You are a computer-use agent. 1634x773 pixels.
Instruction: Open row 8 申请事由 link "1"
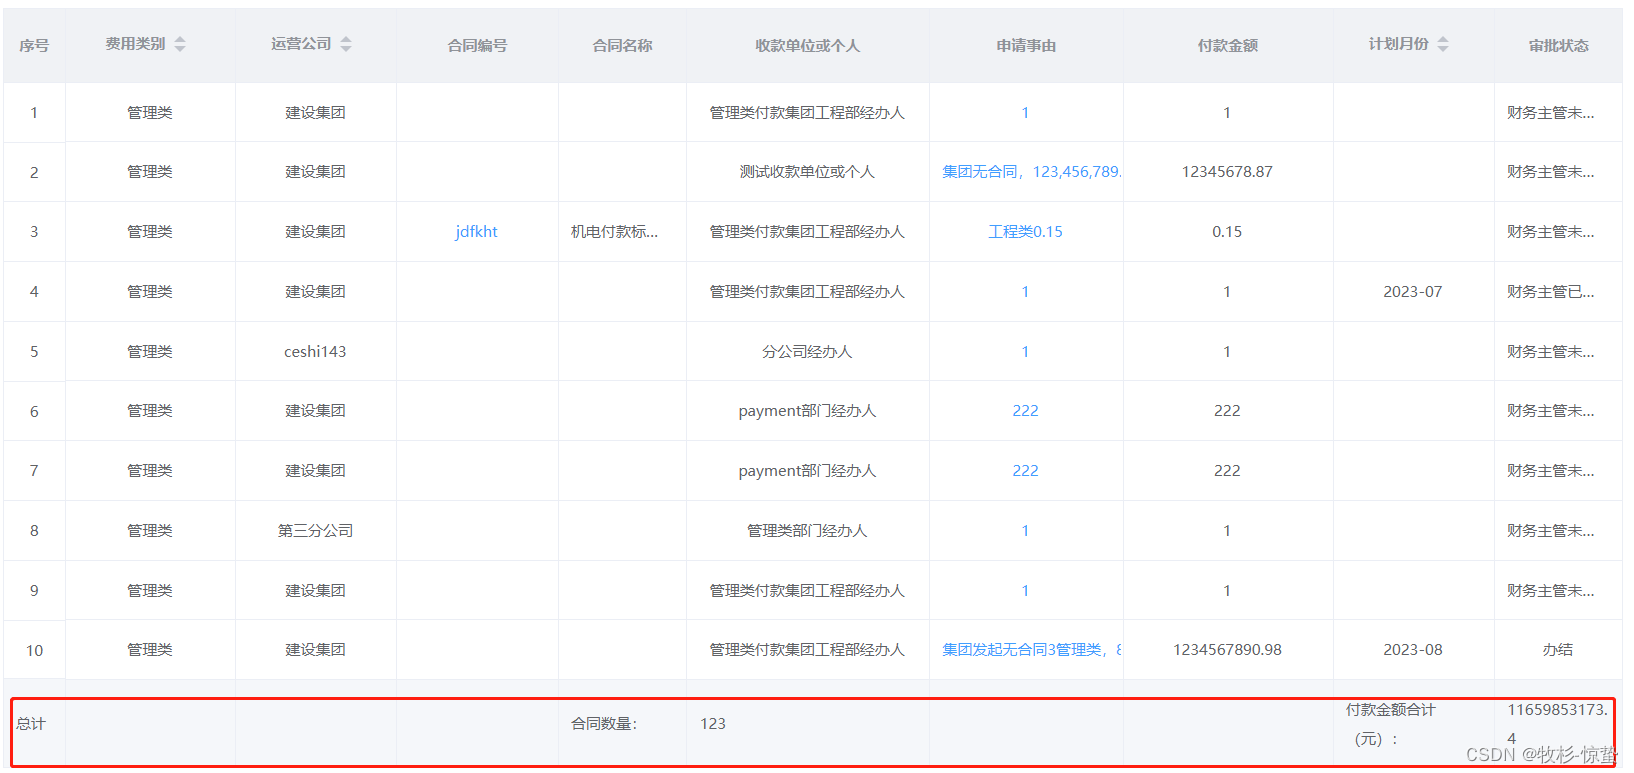coord(1025,531)
